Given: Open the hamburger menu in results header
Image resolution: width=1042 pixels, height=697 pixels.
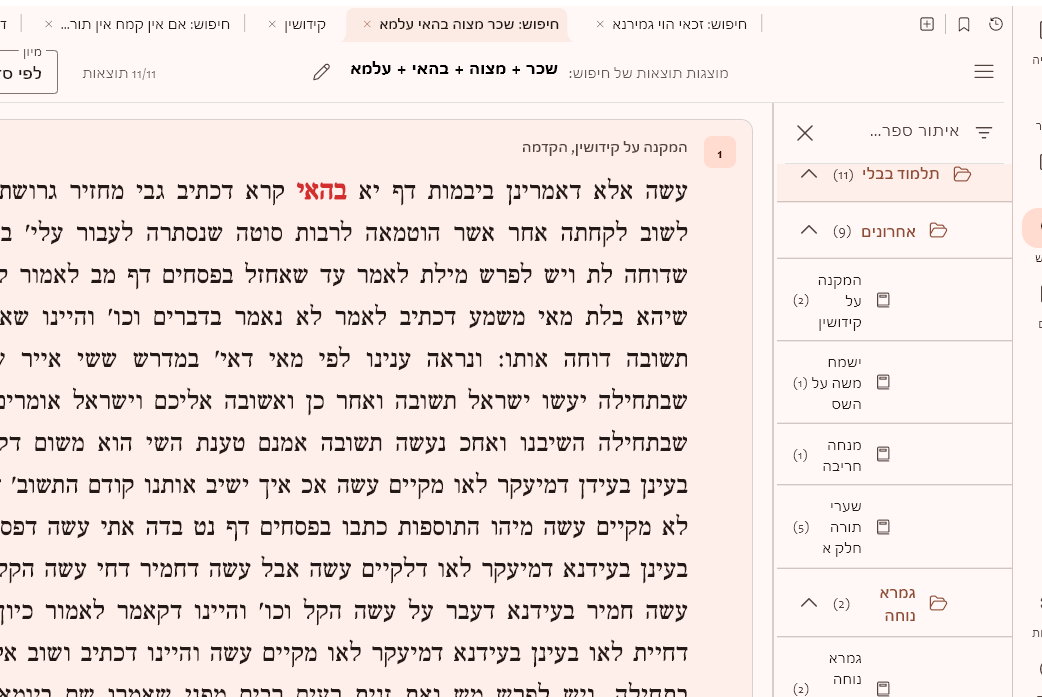Looking at the screenshot, I should [x=983, y=71].
